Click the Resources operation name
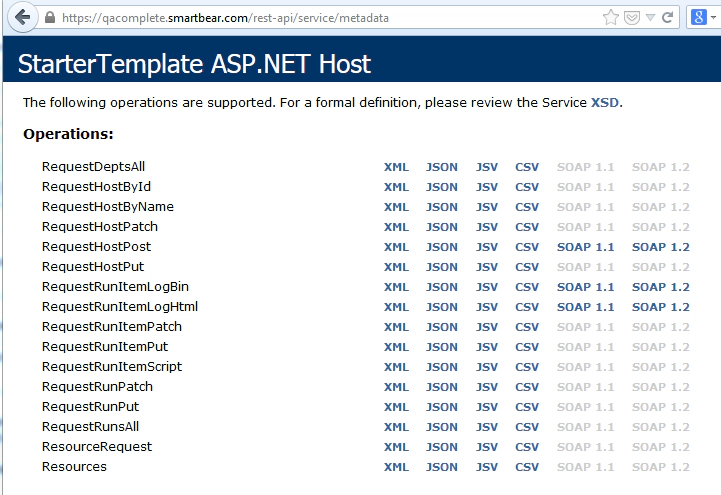This screenshot has width=721, height=495. click(x=74, y=467)
